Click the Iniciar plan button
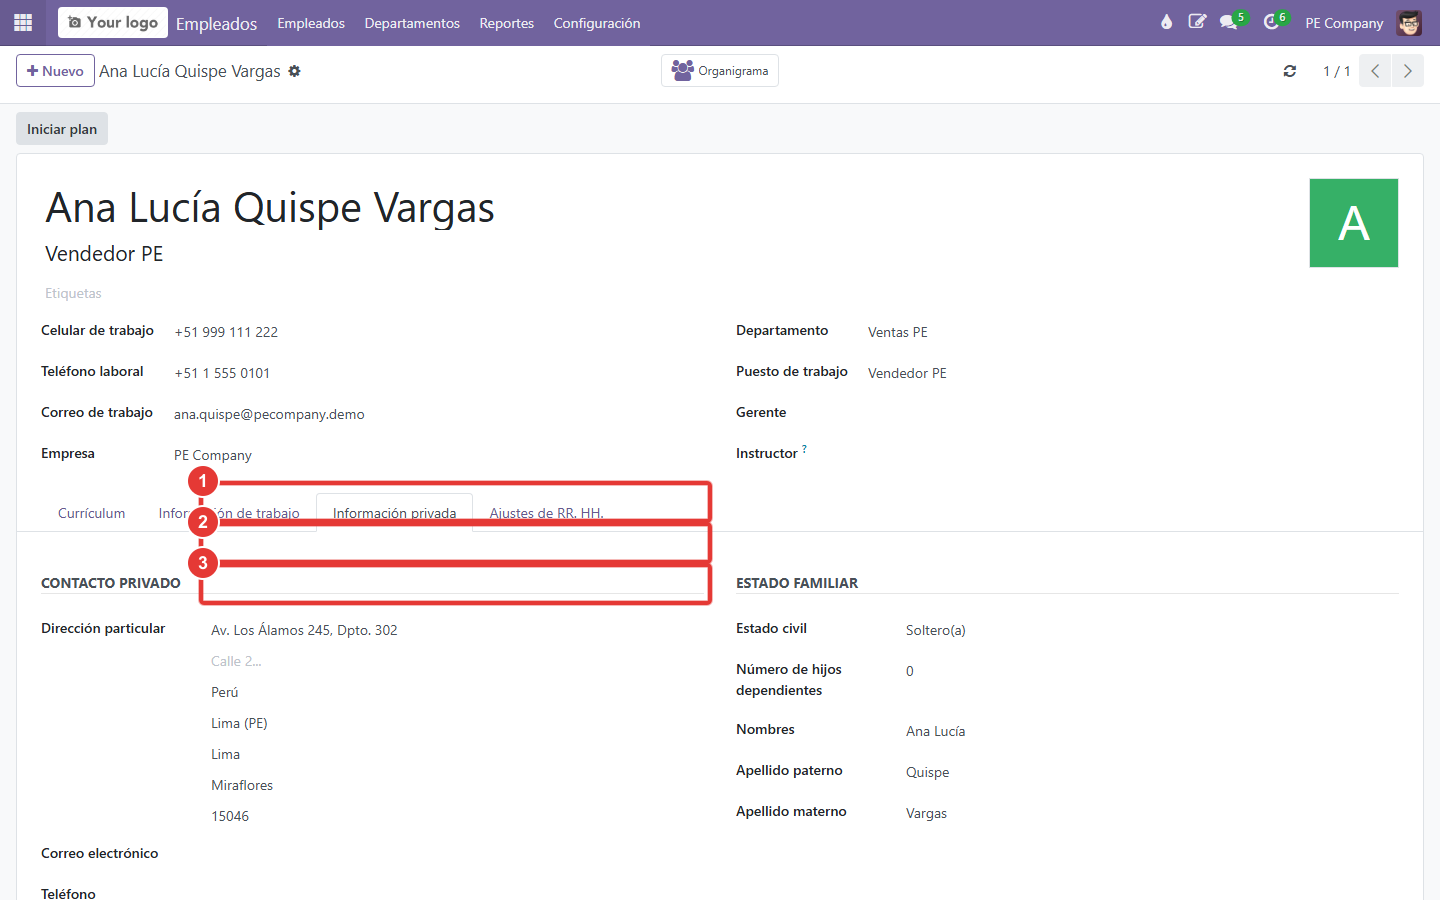 [x=62, y=129]
